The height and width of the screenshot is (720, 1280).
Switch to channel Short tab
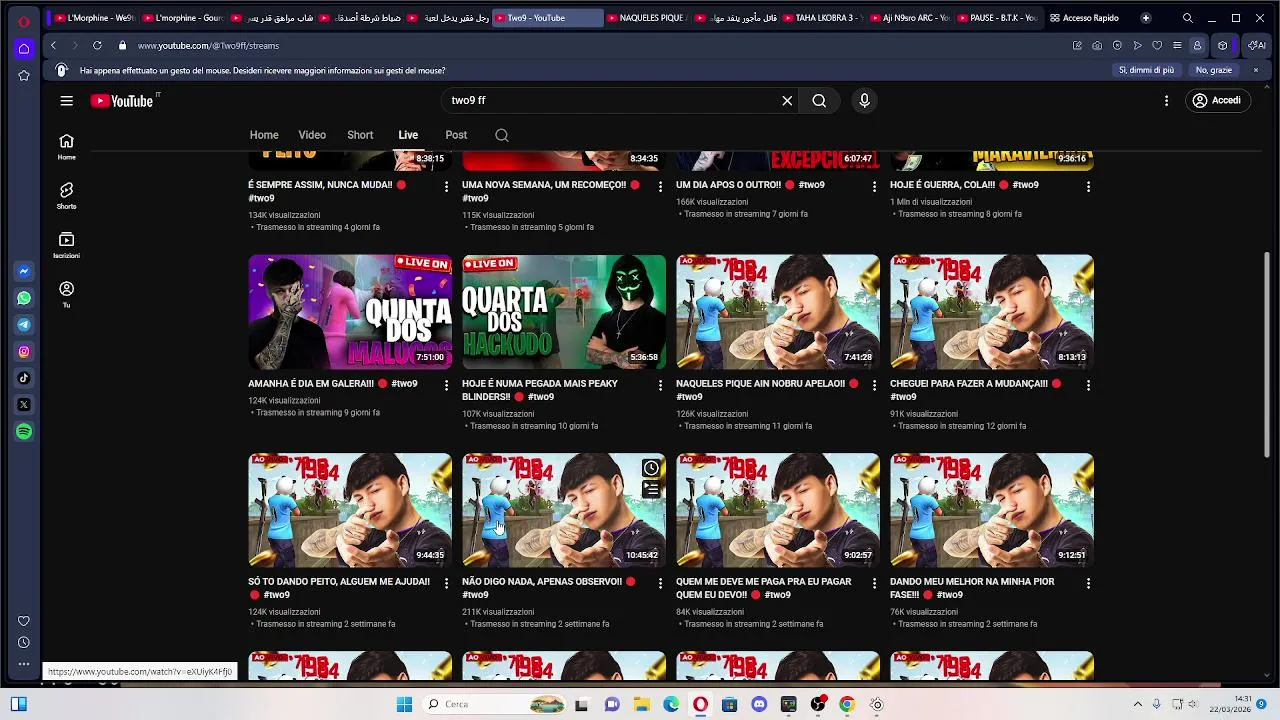point(360,135)
